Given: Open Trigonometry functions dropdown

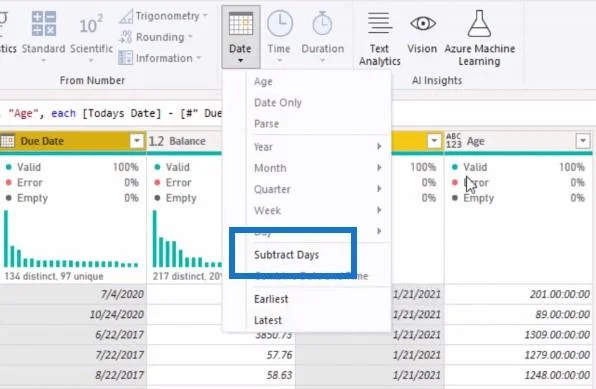Looking at the screenshot, I should point(163,16).
